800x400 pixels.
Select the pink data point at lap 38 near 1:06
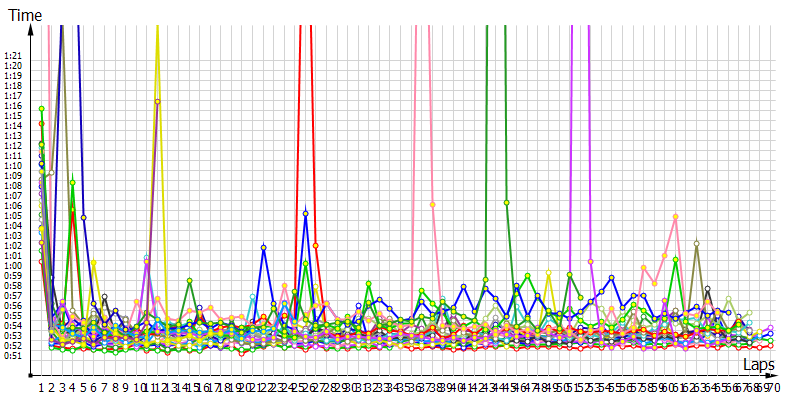pos(432,204)
